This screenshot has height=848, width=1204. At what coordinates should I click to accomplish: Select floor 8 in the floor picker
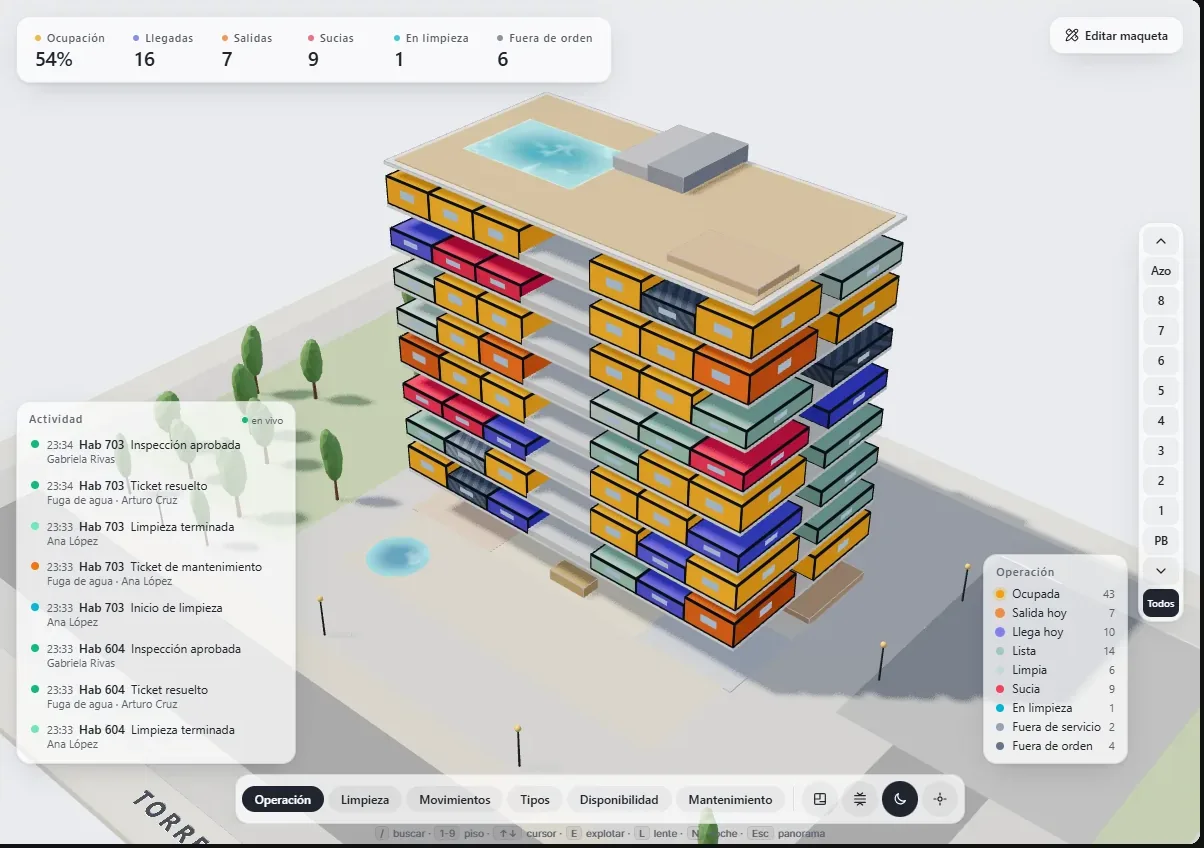(x=1161, y=301)
